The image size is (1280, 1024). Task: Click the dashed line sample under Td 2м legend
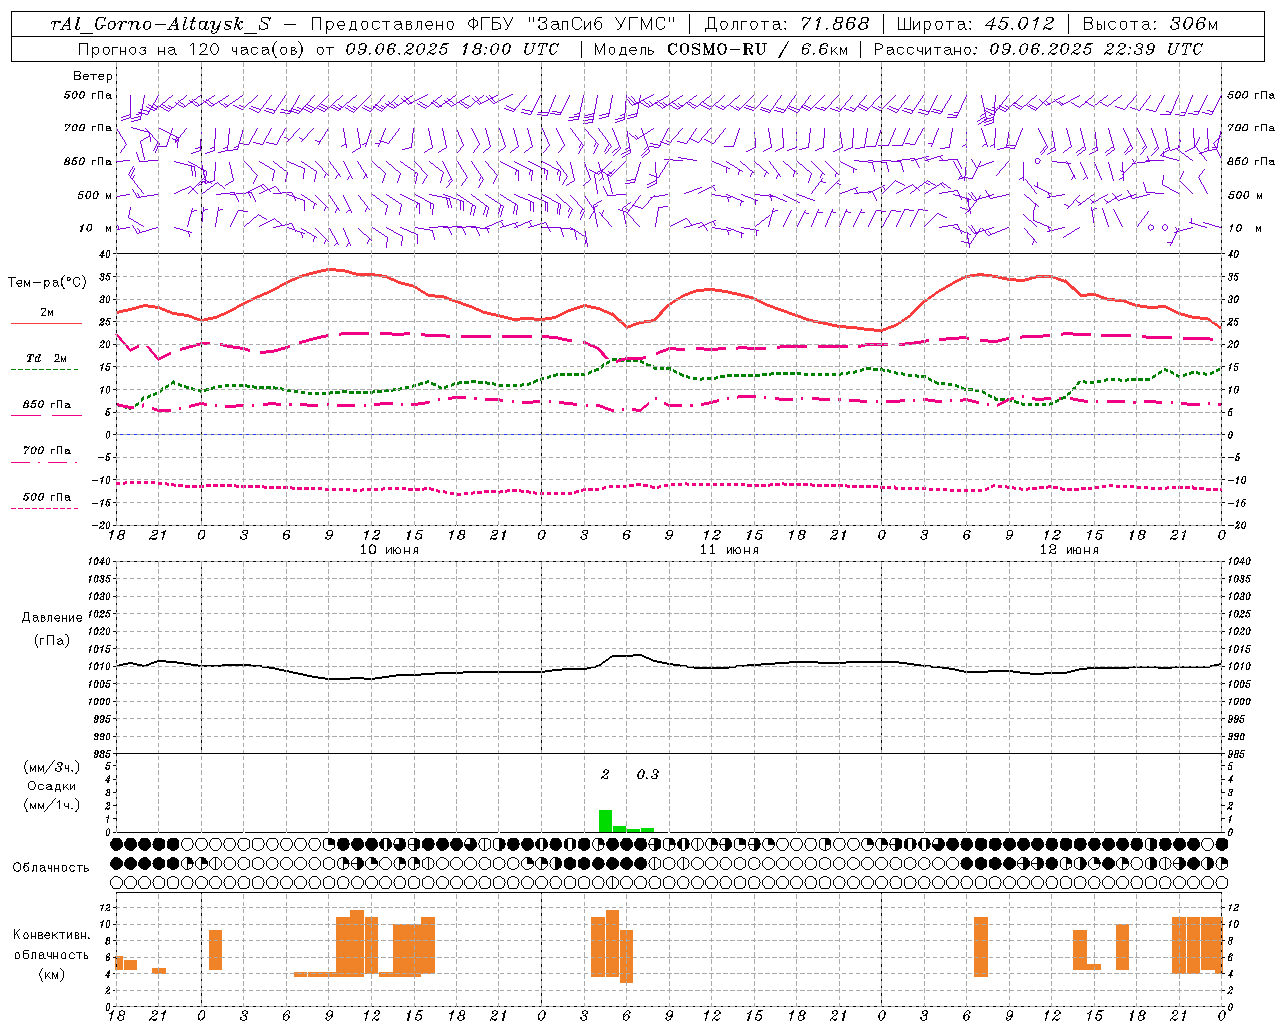point(44,370)
